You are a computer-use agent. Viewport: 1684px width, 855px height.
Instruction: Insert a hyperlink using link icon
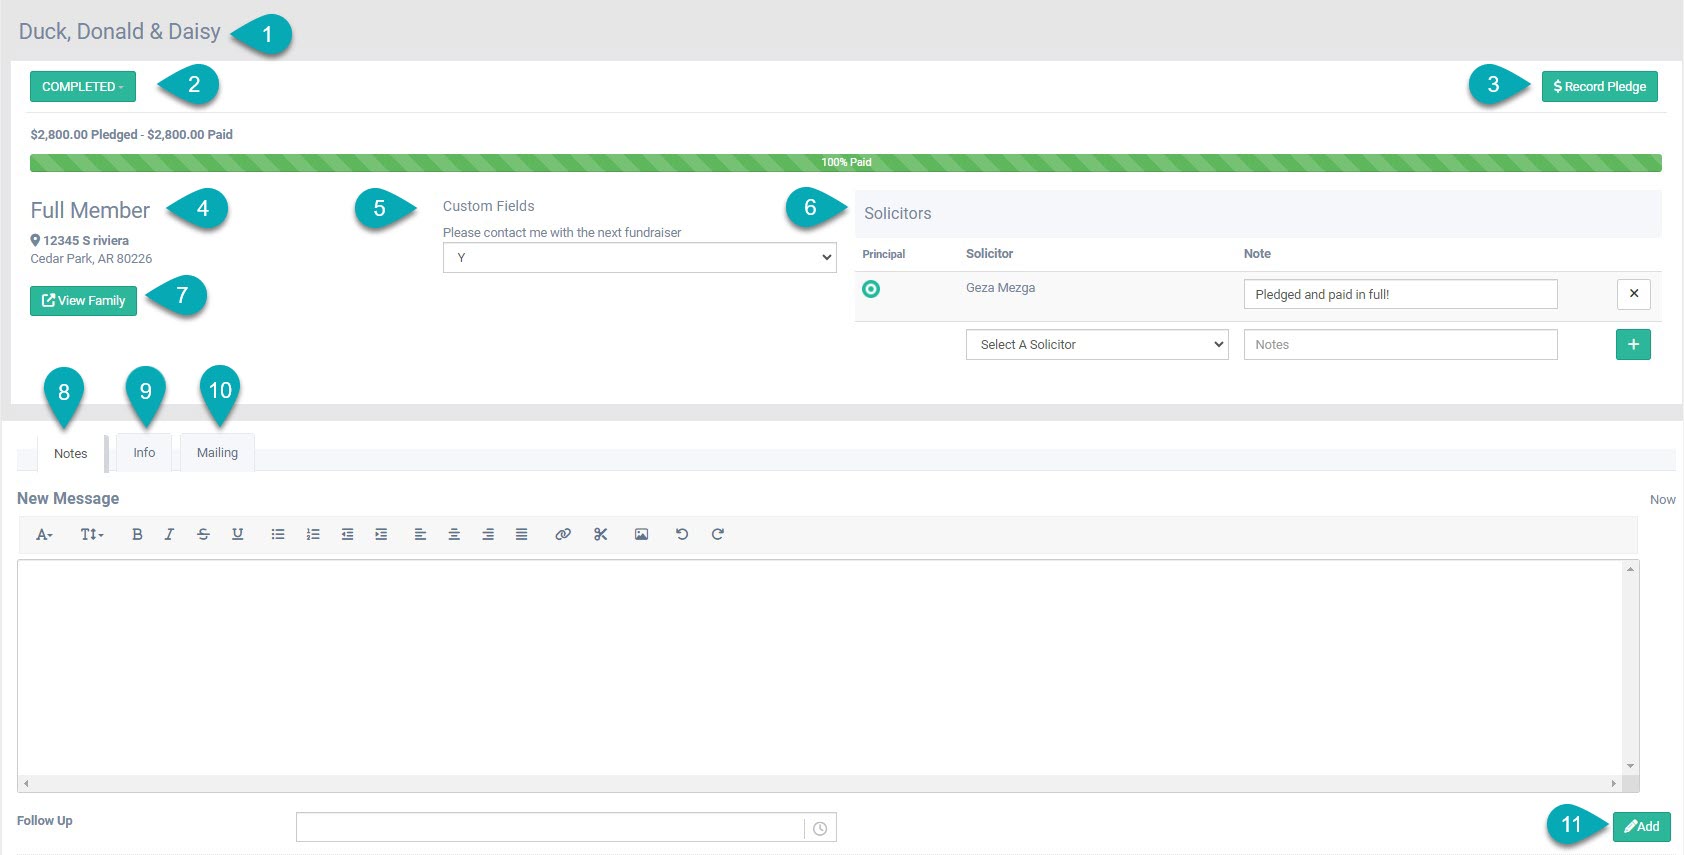coord(563,535)
